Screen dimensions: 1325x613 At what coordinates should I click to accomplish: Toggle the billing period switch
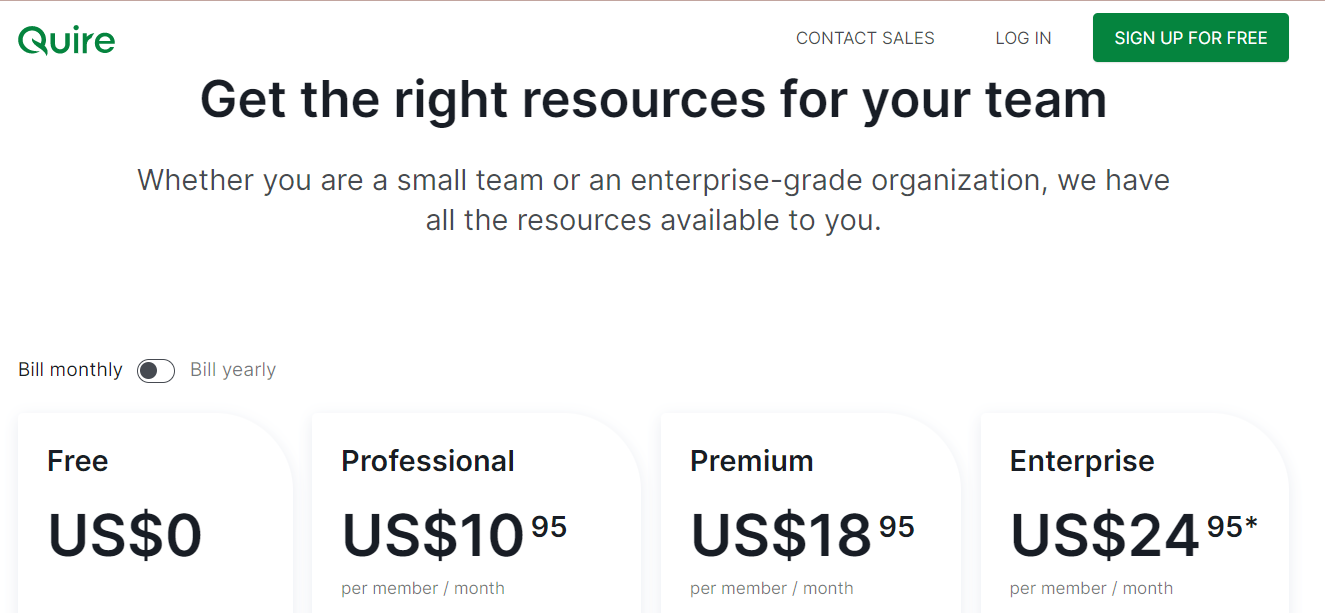tap(156, 371)
